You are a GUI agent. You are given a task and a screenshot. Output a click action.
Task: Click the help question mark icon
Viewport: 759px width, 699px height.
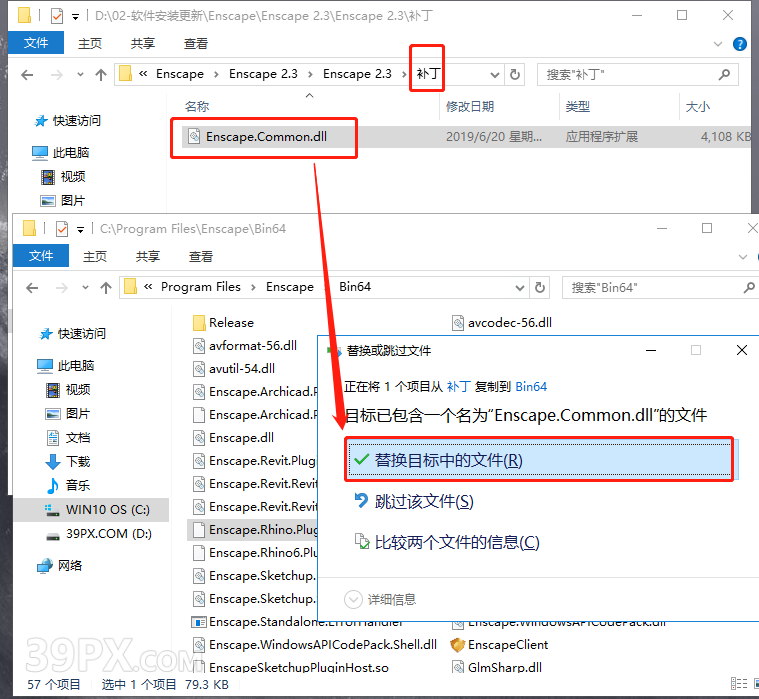click(740, 44)
